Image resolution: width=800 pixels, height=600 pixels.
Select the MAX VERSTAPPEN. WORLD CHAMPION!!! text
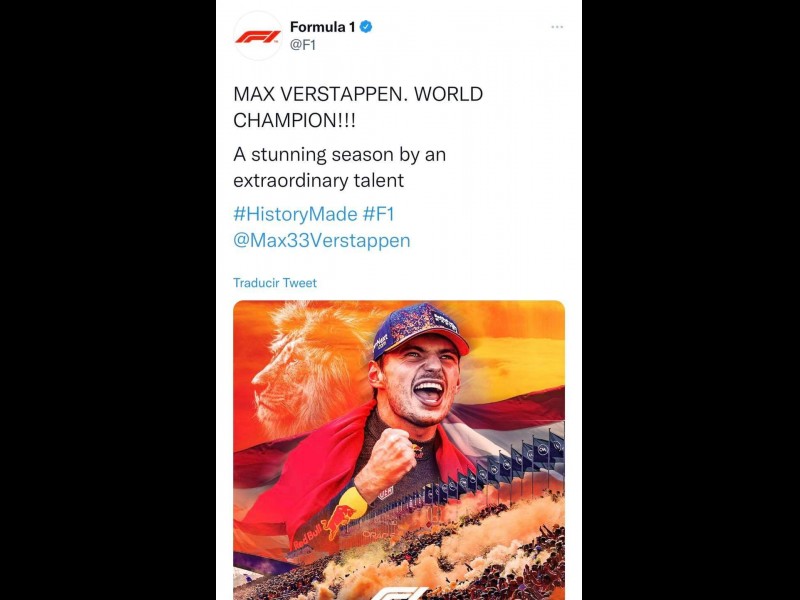click(358, 107)
